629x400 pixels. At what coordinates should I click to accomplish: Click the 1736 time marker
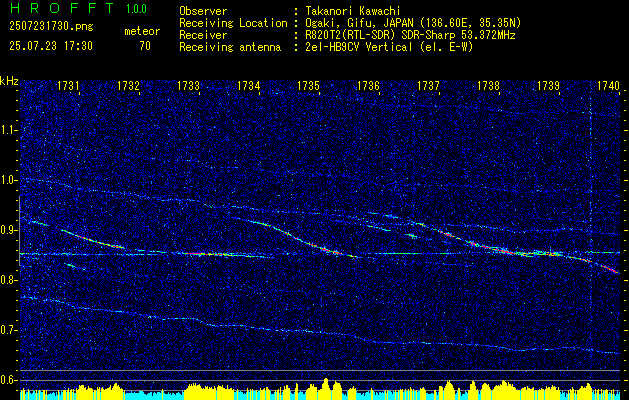[x=368, y=85]
